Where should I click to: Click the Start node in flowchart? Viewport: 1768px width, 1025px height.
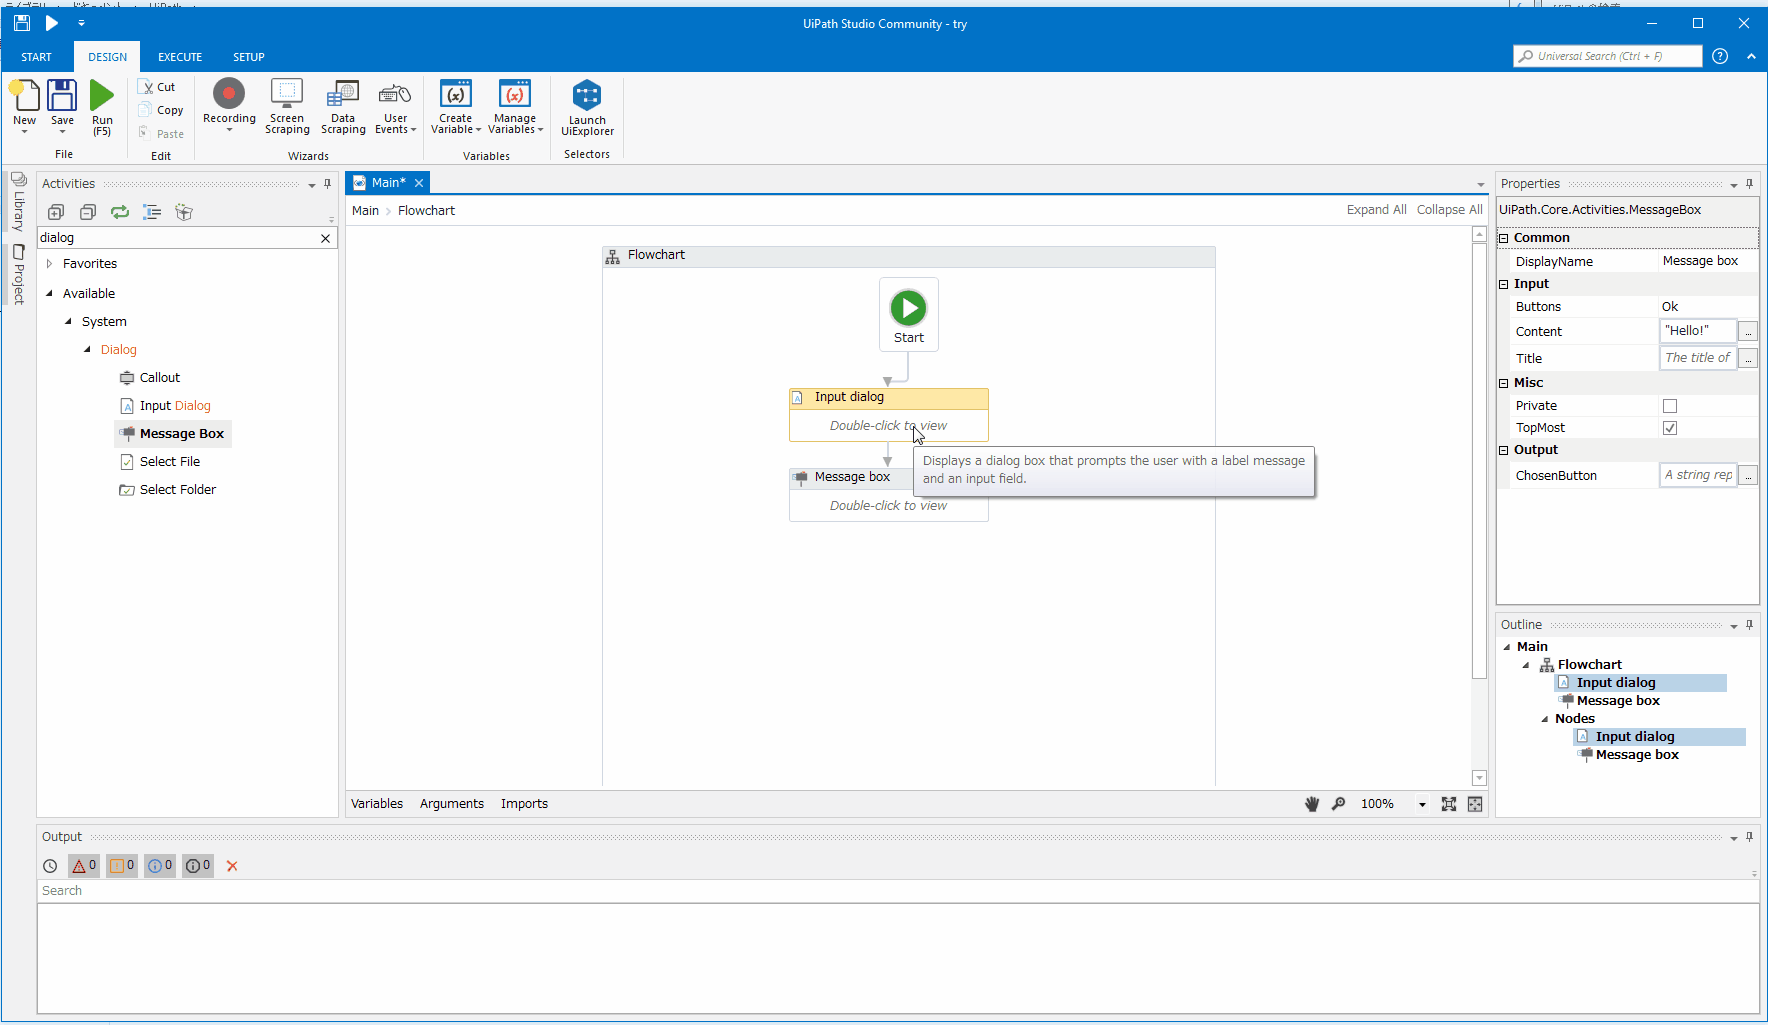tap(908, 315)
